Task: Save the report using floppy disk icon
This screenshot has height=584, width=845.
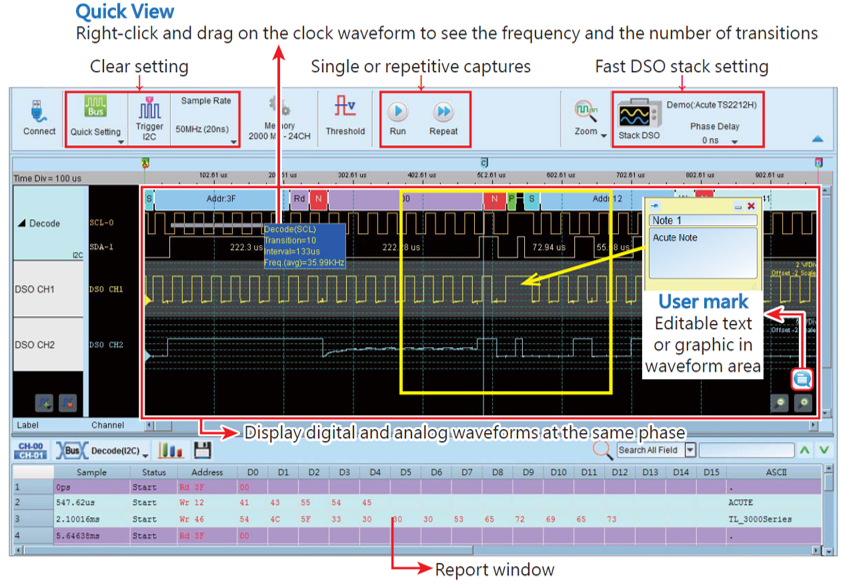Action: (x=203, y=451)
